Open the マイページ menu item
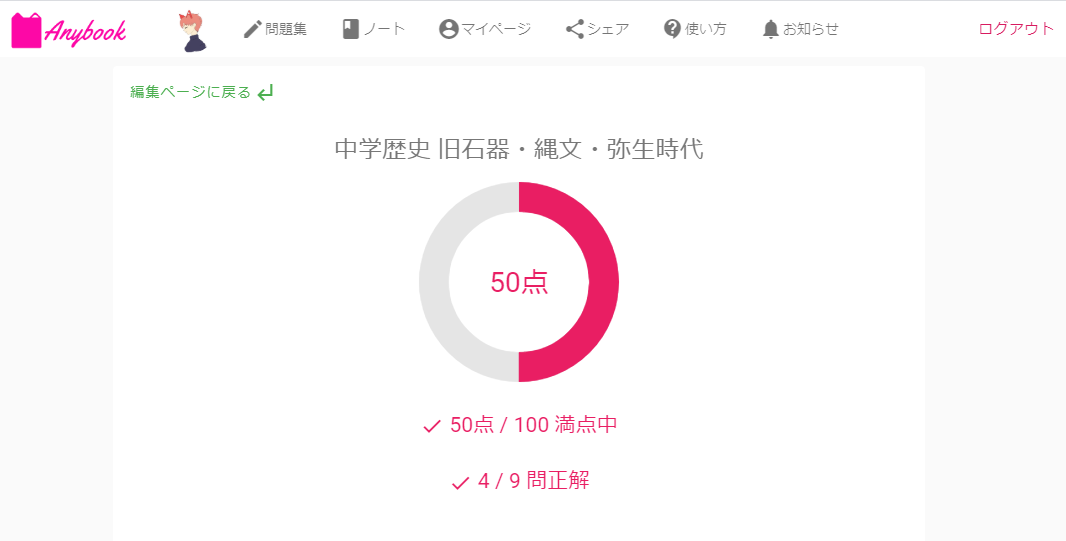The width and height of the screenshot is (1066, 541). click(x=496, y=29)
